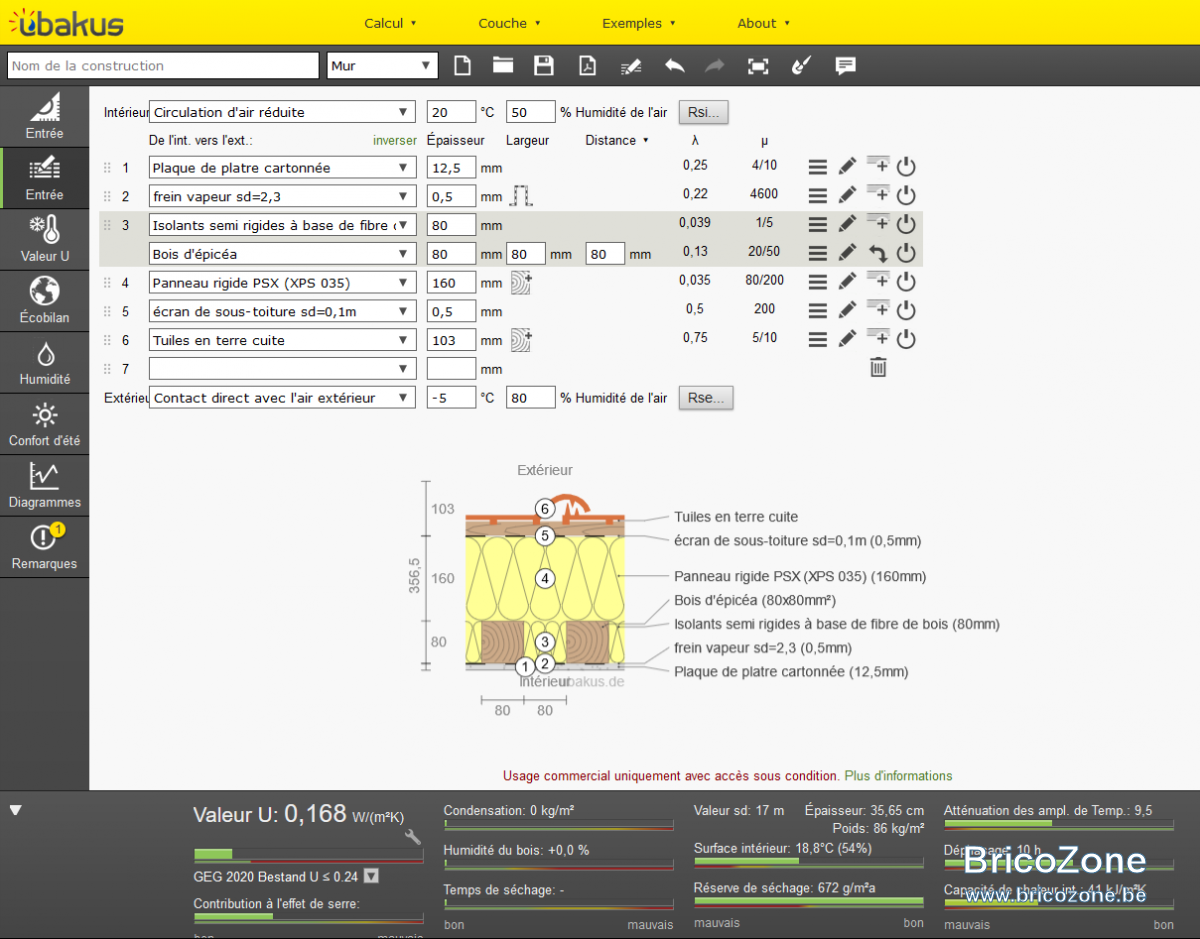Open Bois d'épicéa material dropdown
1200x939 pixels.
[282, 254]
